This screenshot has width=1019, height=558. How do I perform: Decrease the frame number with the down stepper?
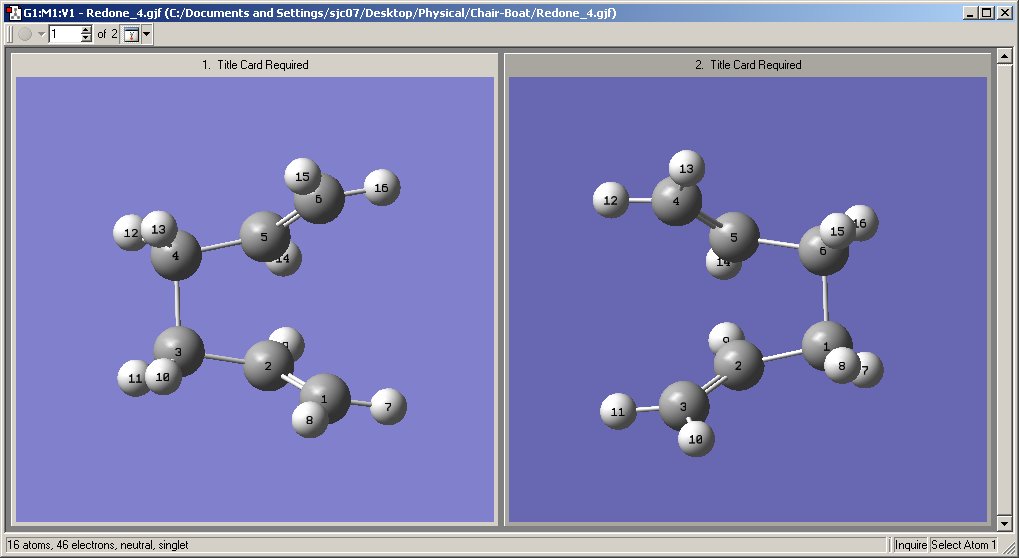pyautogui.click(x=86, y=38)
